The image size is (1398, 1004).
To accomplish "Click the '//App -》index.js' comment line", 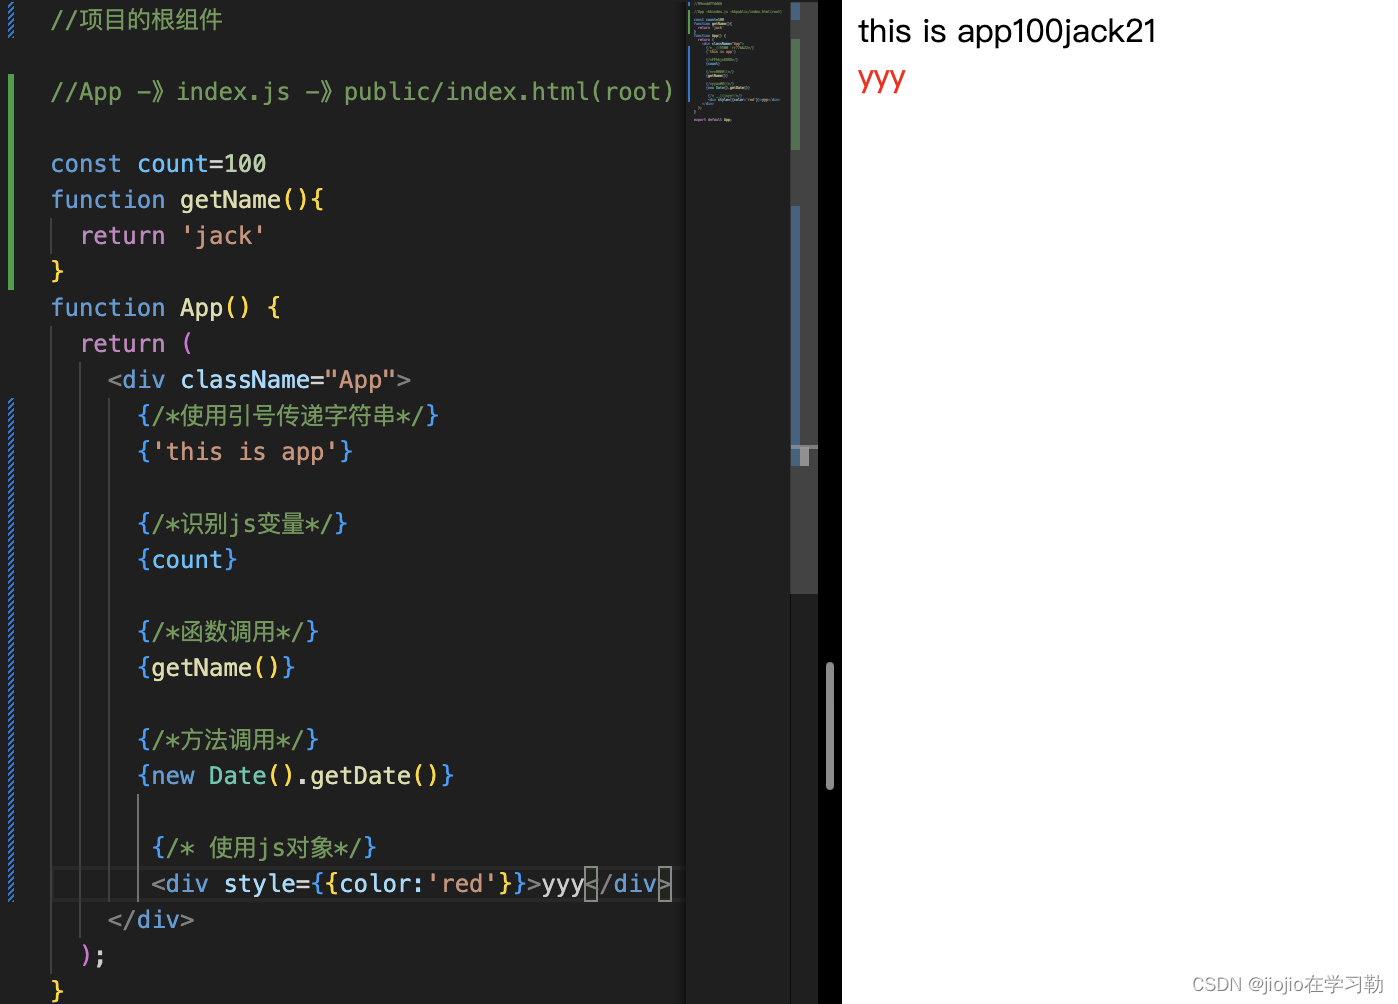I will (x=362, y=92).
